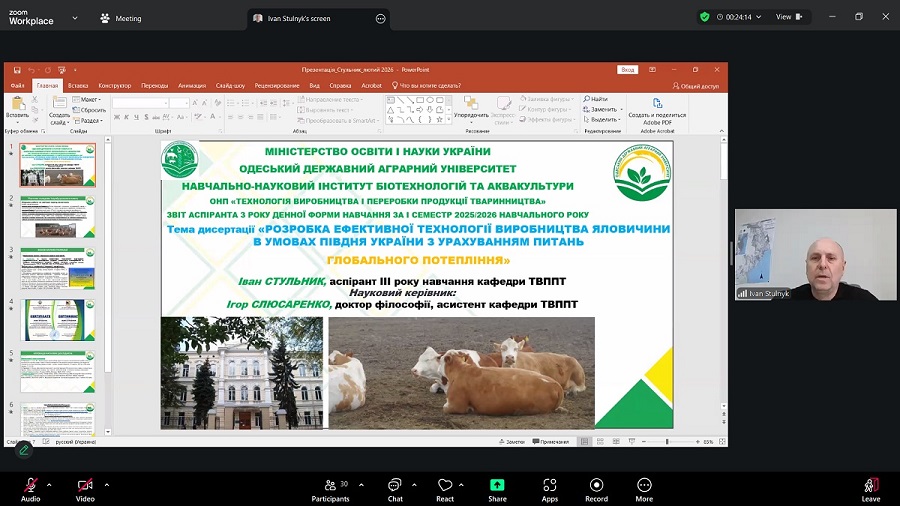The width and height of the screenshot is (900, 506).
Task: Unmute the microphone with Audio button
Action: (x=31, y=487)
